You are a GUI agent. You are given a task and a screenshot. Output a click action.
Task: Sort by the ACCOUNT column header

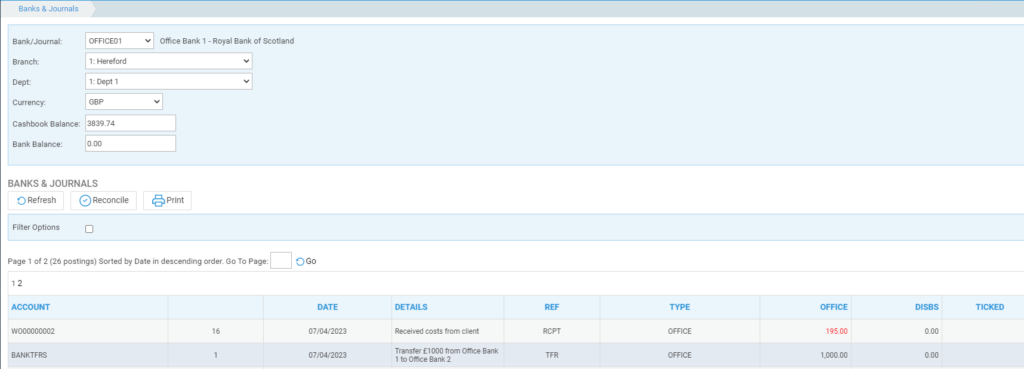31,307
